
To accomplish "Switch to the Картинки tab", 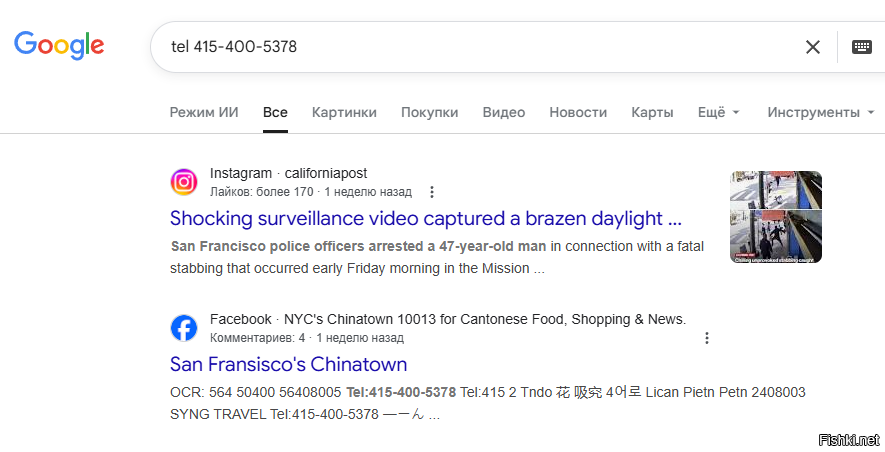I will tap(344, 112).
